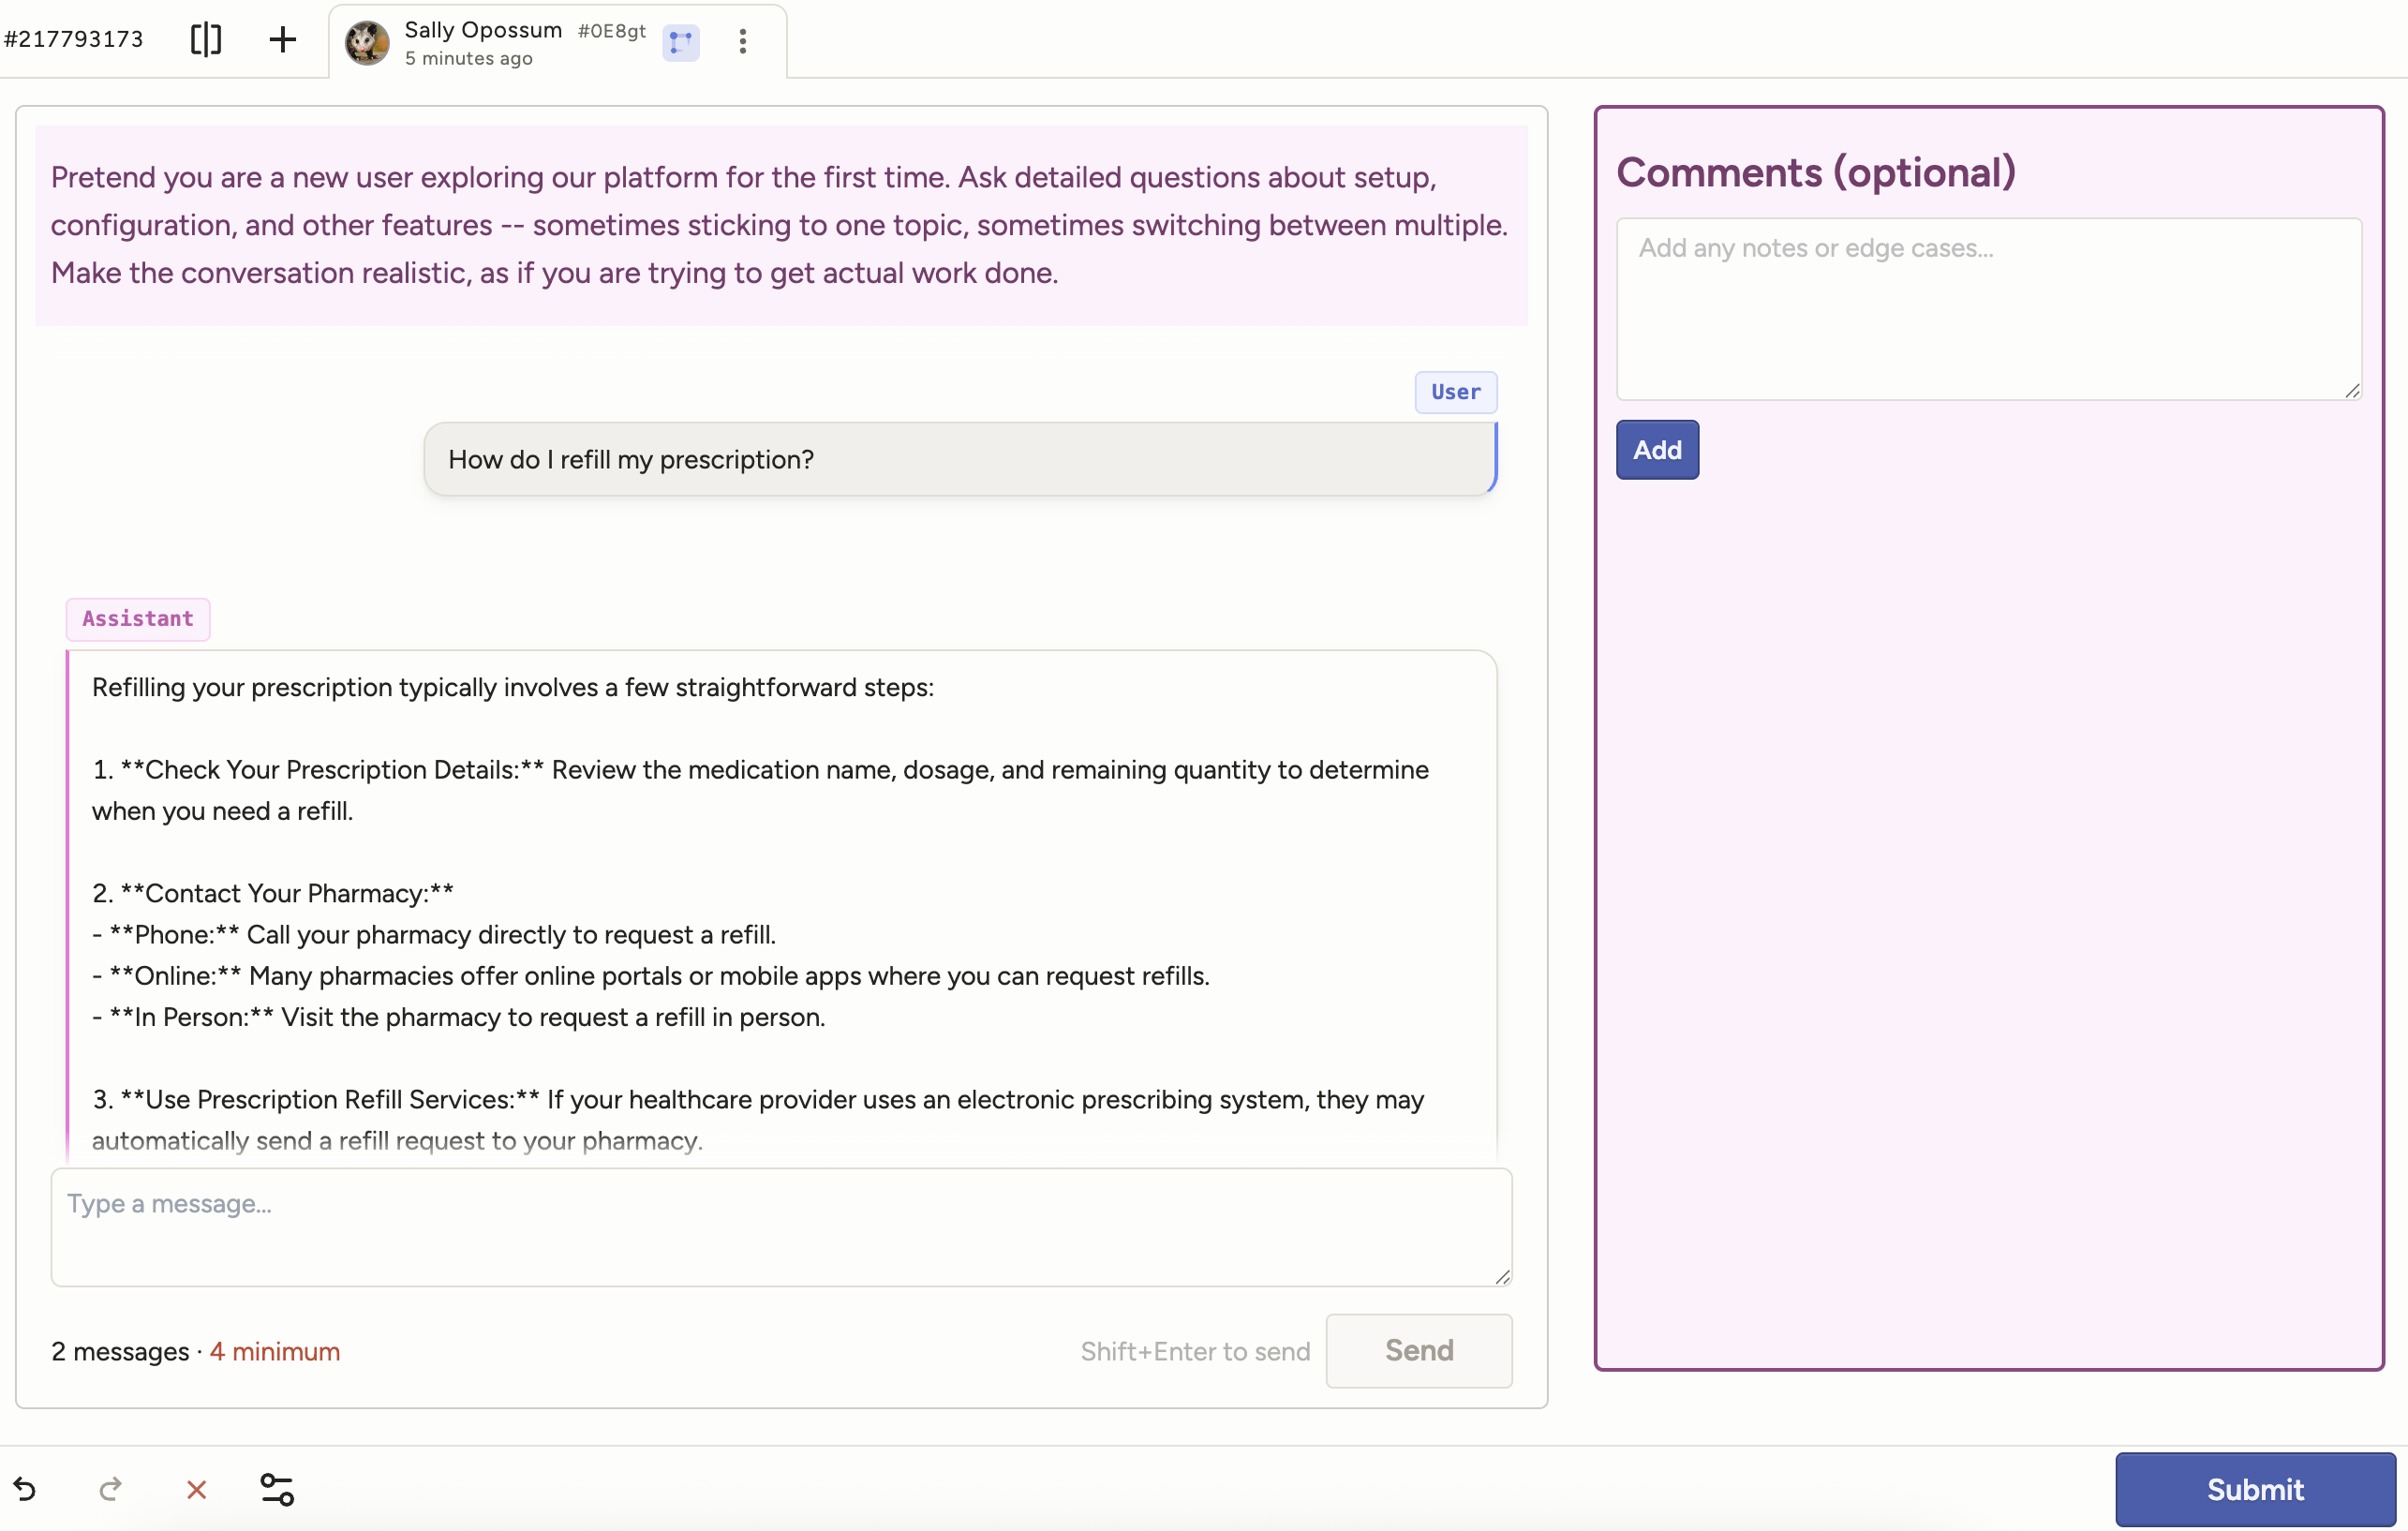Undo the last message action
Screen dimensions: 2408x1531
point(25,1489)
